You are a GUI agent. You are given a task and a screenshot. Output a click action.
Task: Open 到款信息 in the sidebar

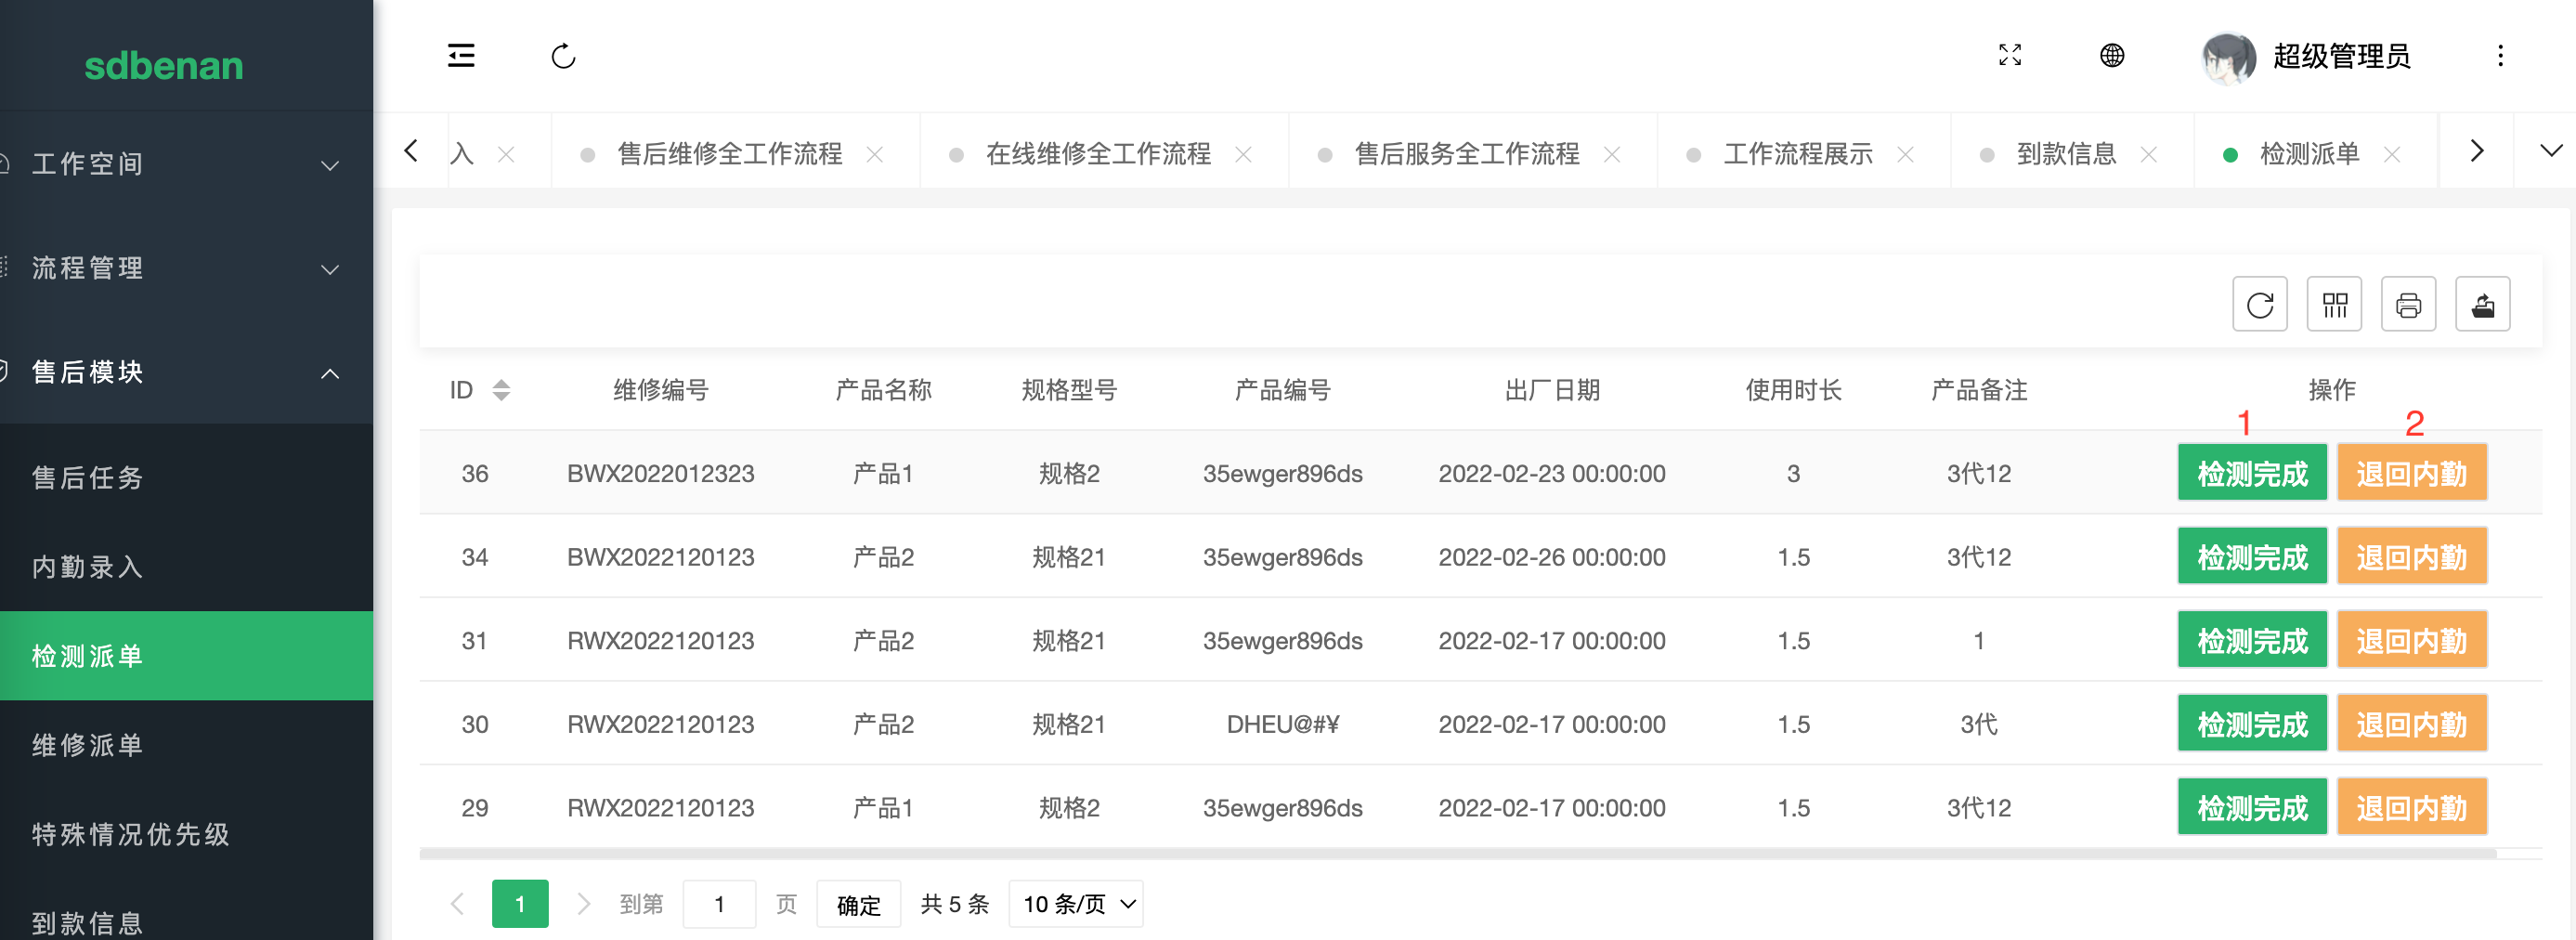coord(186,922)
